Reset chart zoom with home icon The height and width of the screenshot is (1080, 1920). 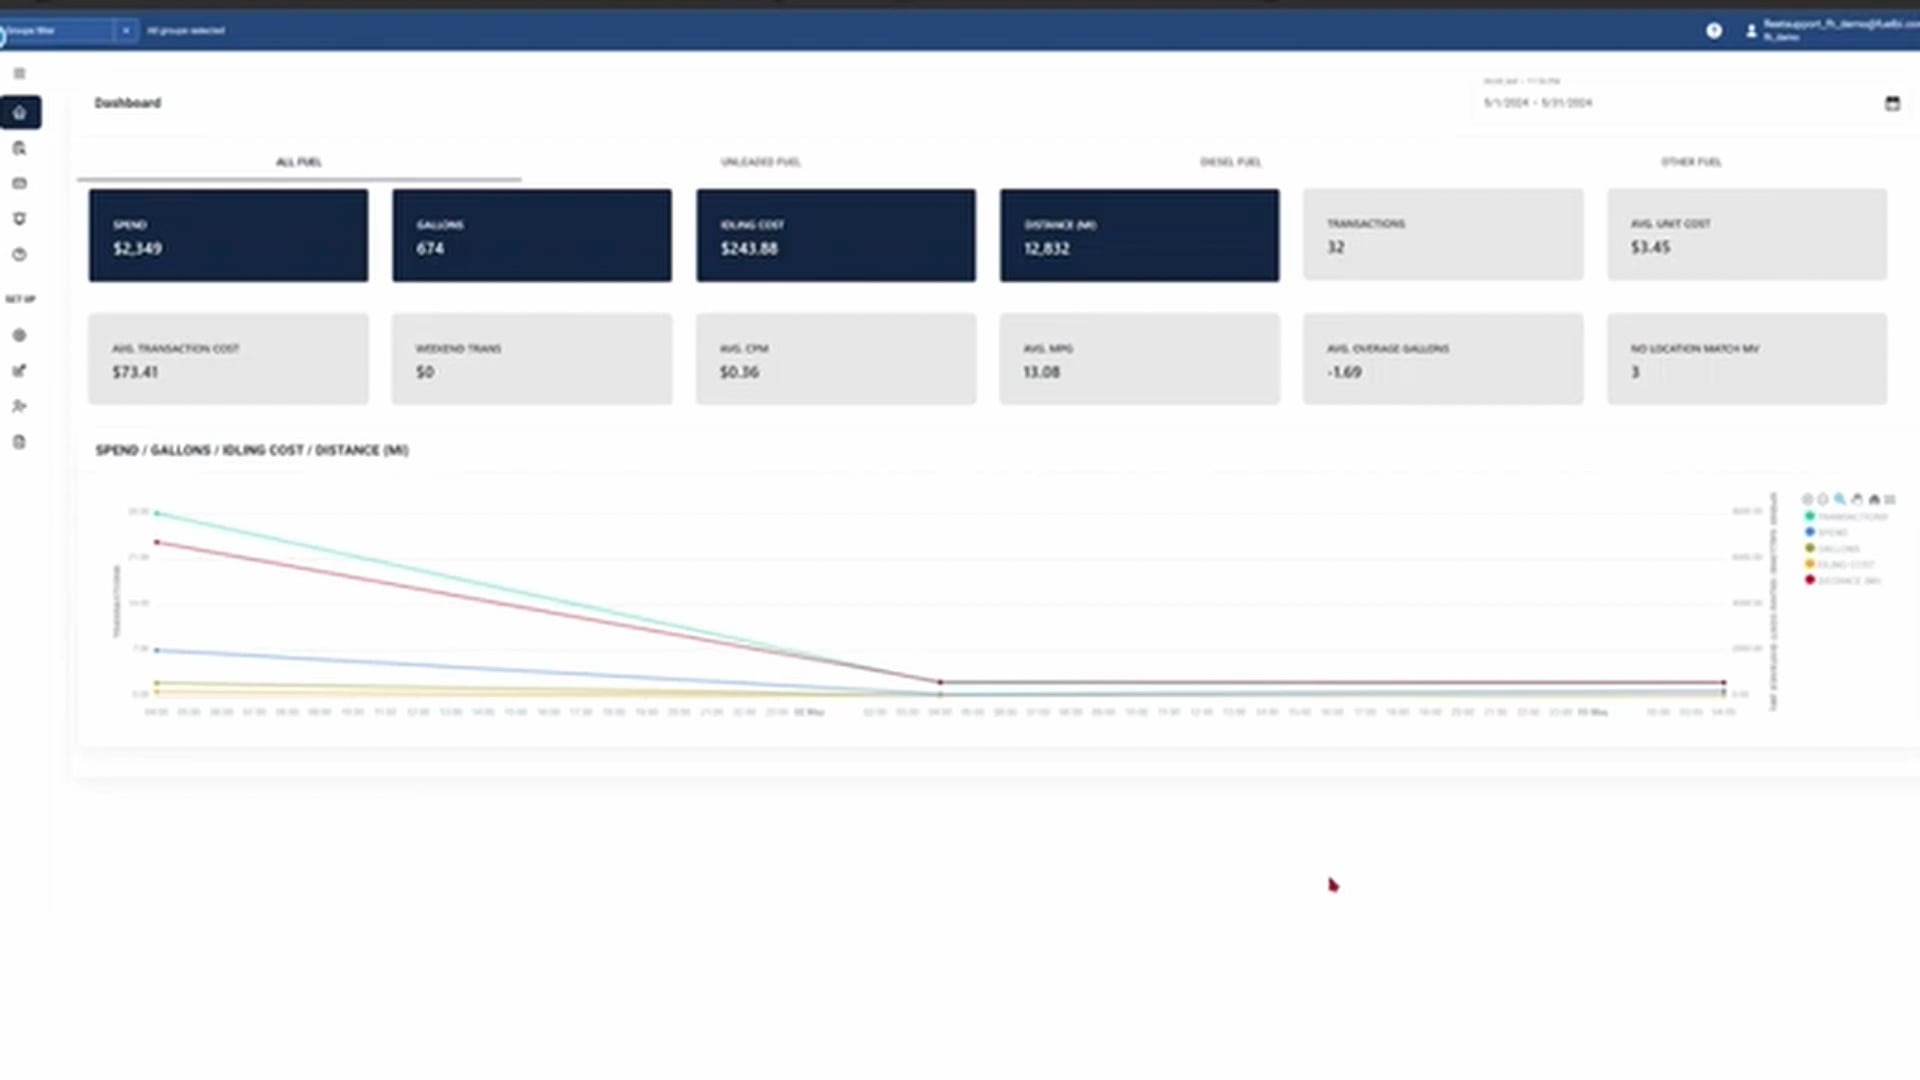click(1874, 499)
